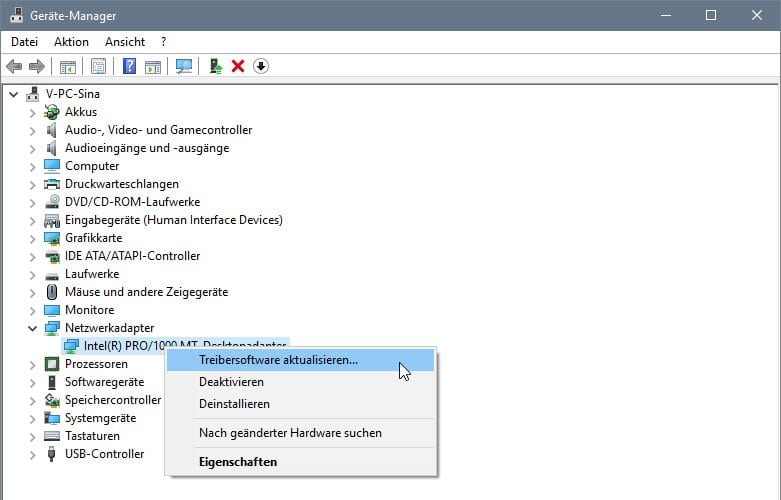Click the Grafikkarte display adapter icon

[x=52, y=238]
